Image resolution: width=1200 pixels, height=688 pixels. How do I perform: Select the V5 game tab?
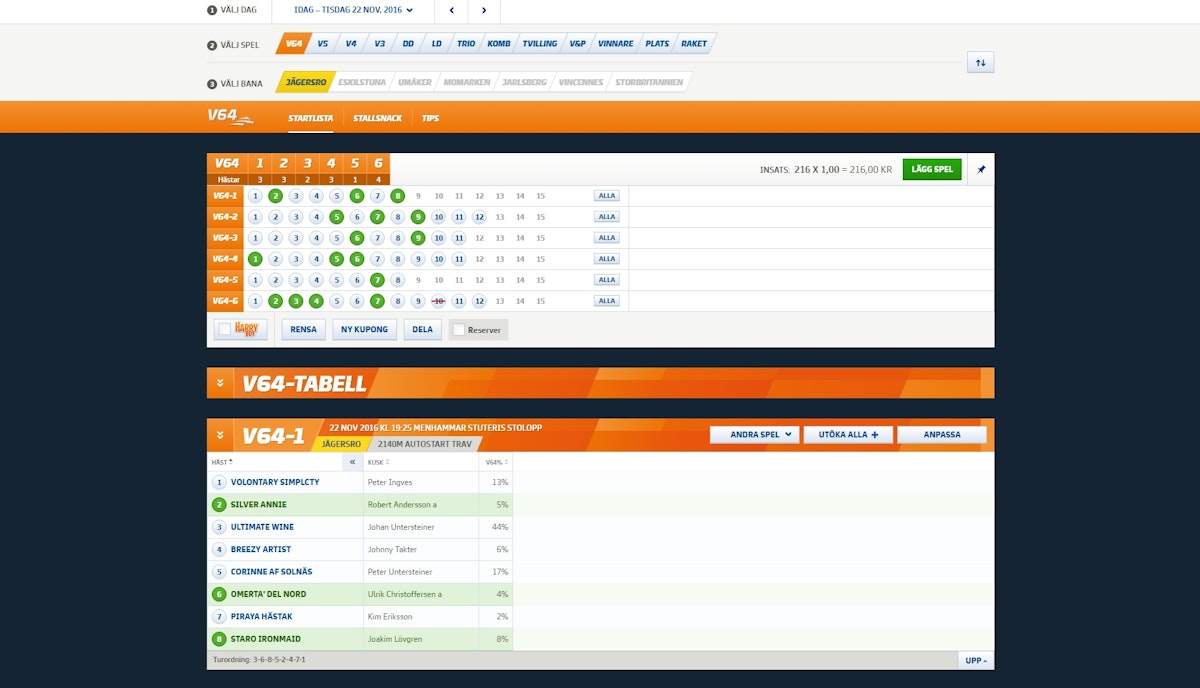click(x=322, y=44)
